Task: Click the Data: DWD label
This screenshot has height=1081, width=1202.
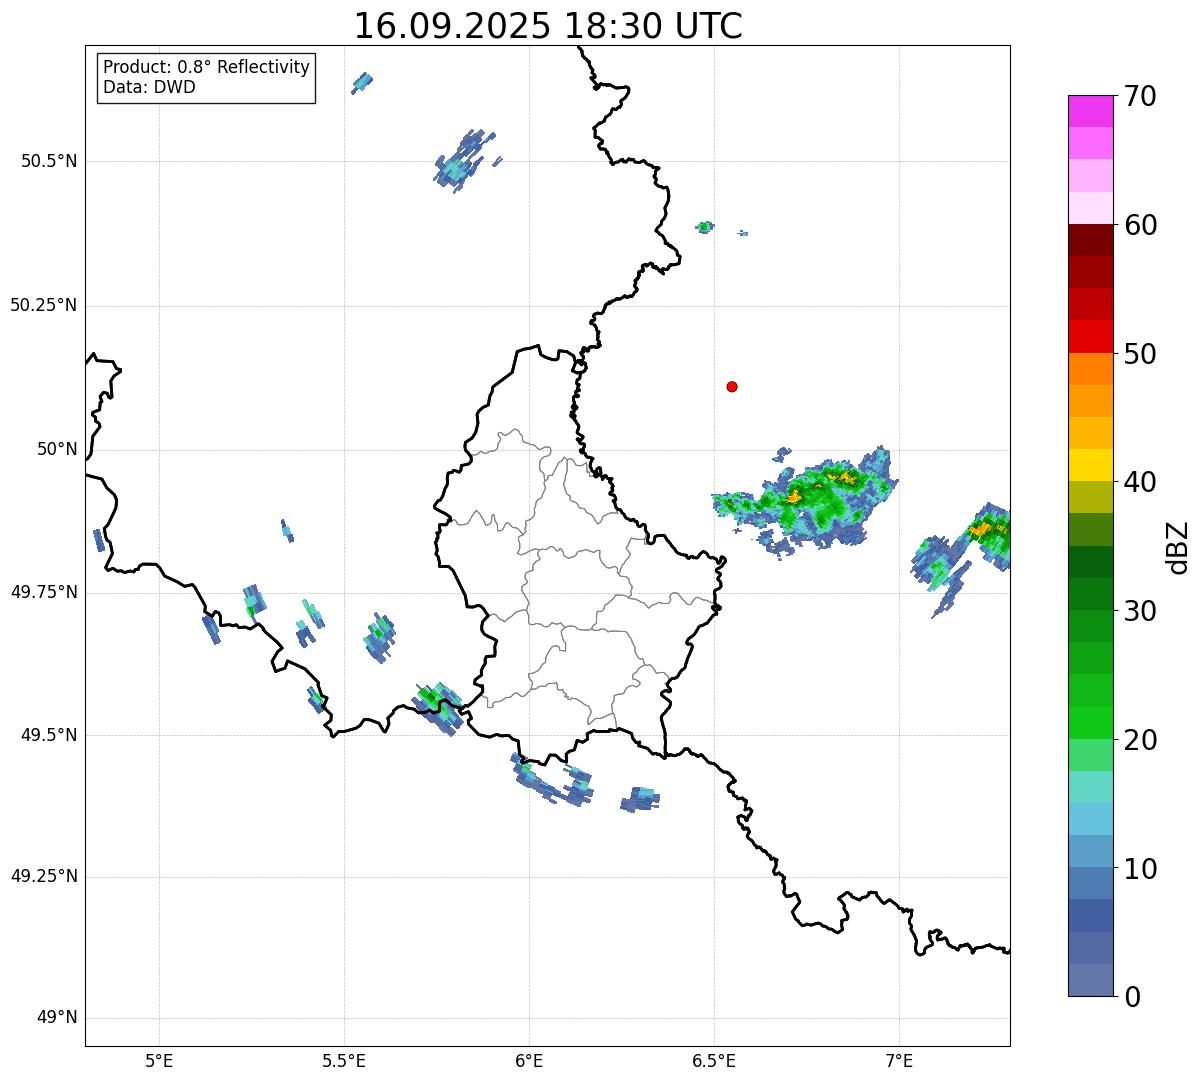Action: pos(150,87)
